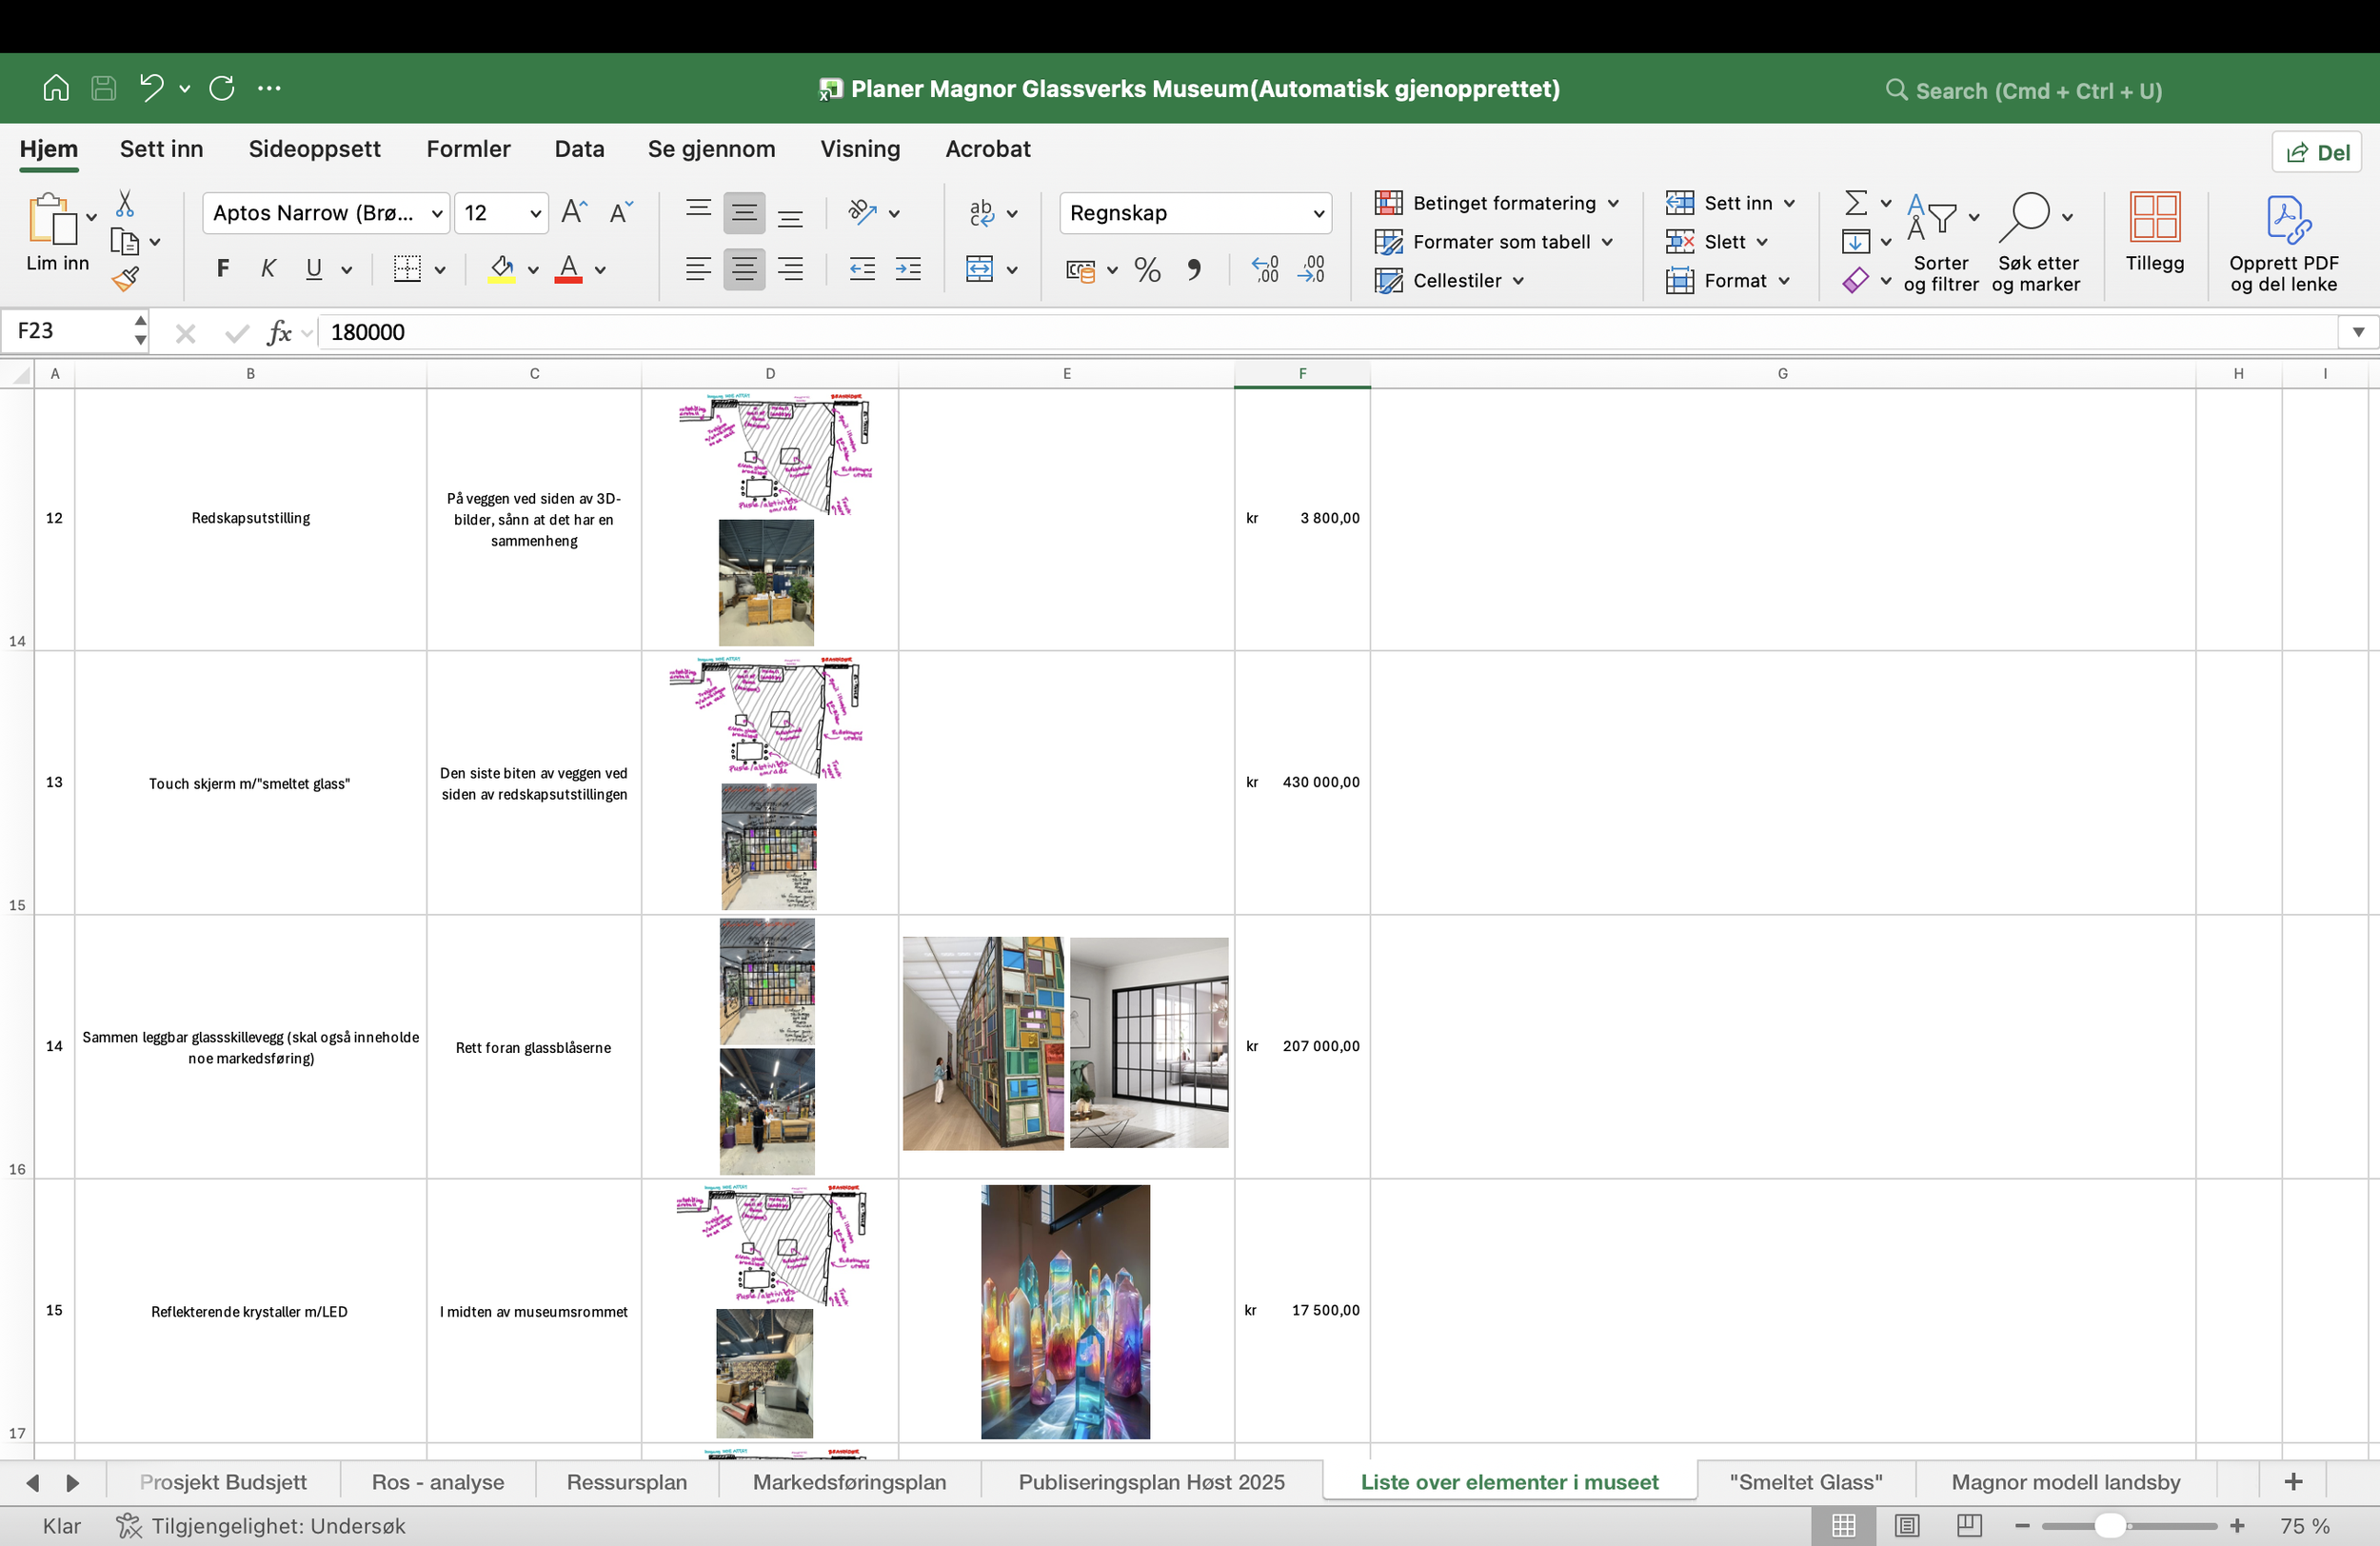Click the Undo arrow icon

152,88
